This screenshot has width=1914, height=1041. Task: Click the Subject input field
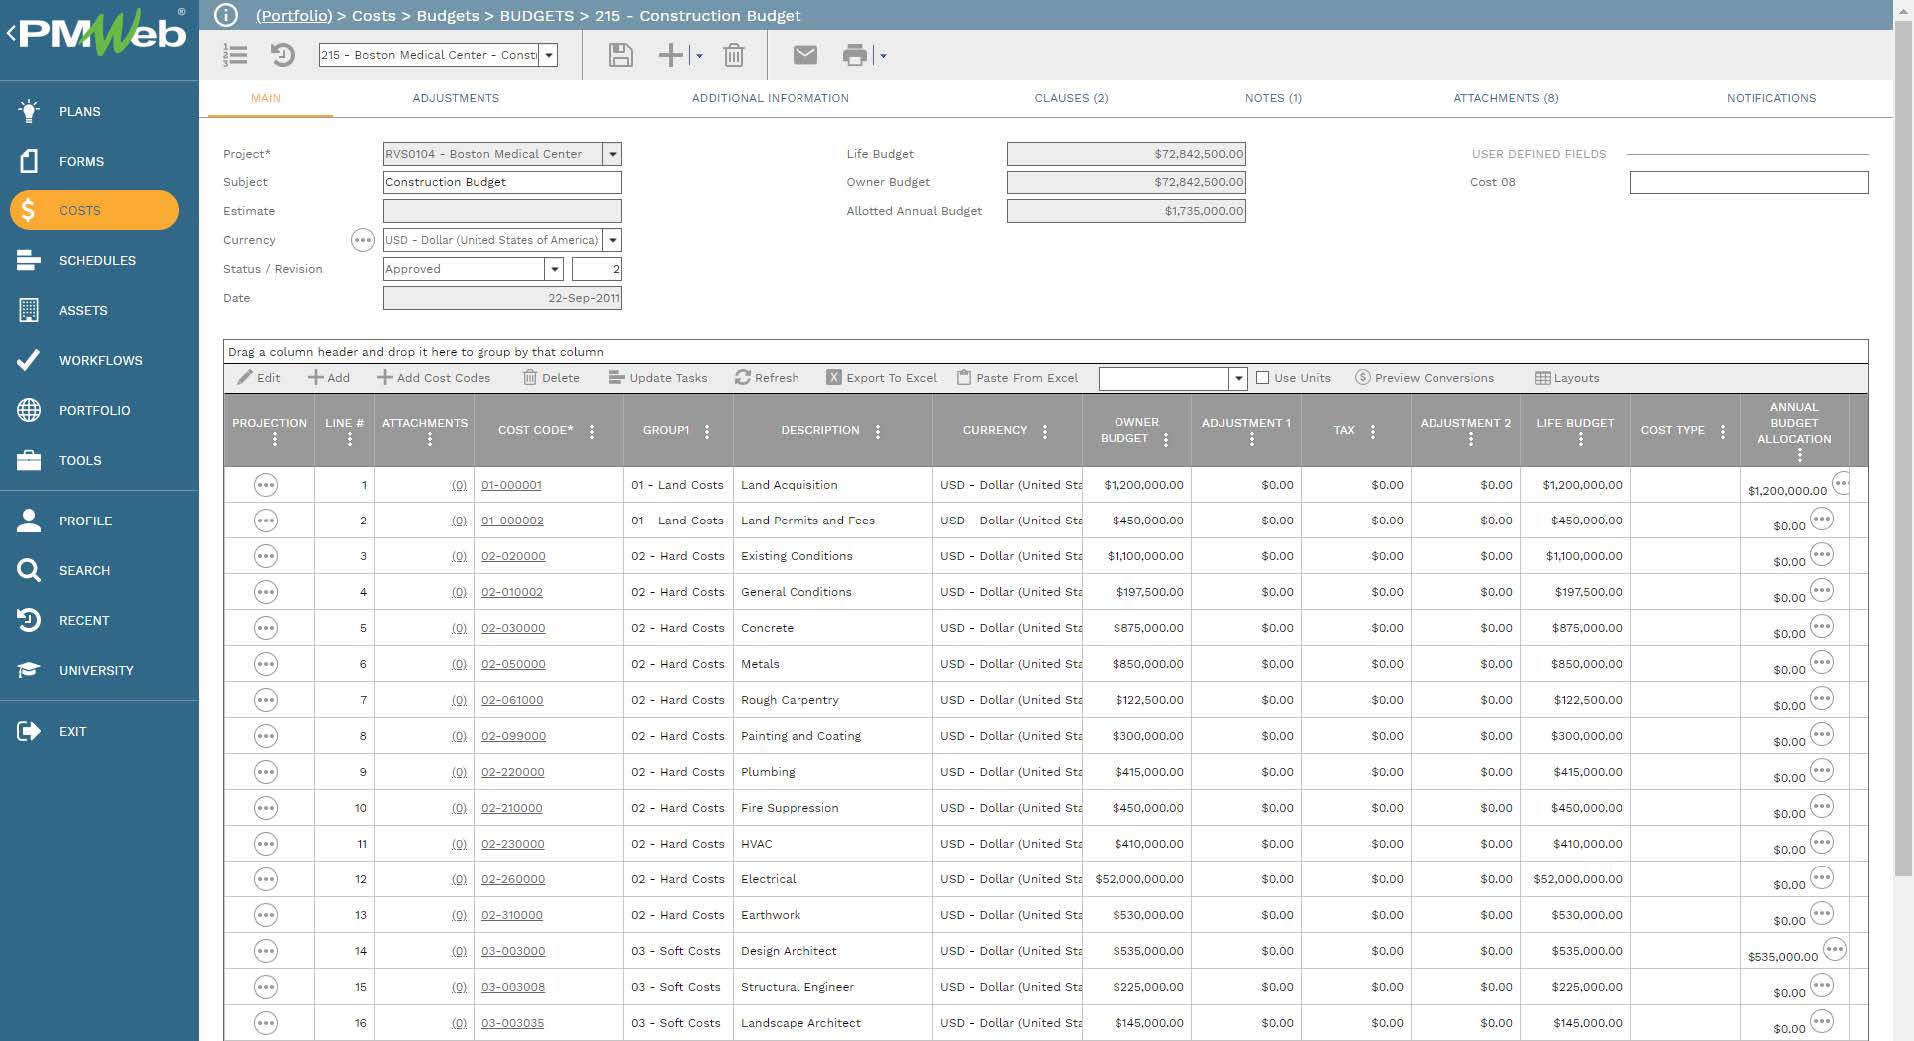point(500,182)
